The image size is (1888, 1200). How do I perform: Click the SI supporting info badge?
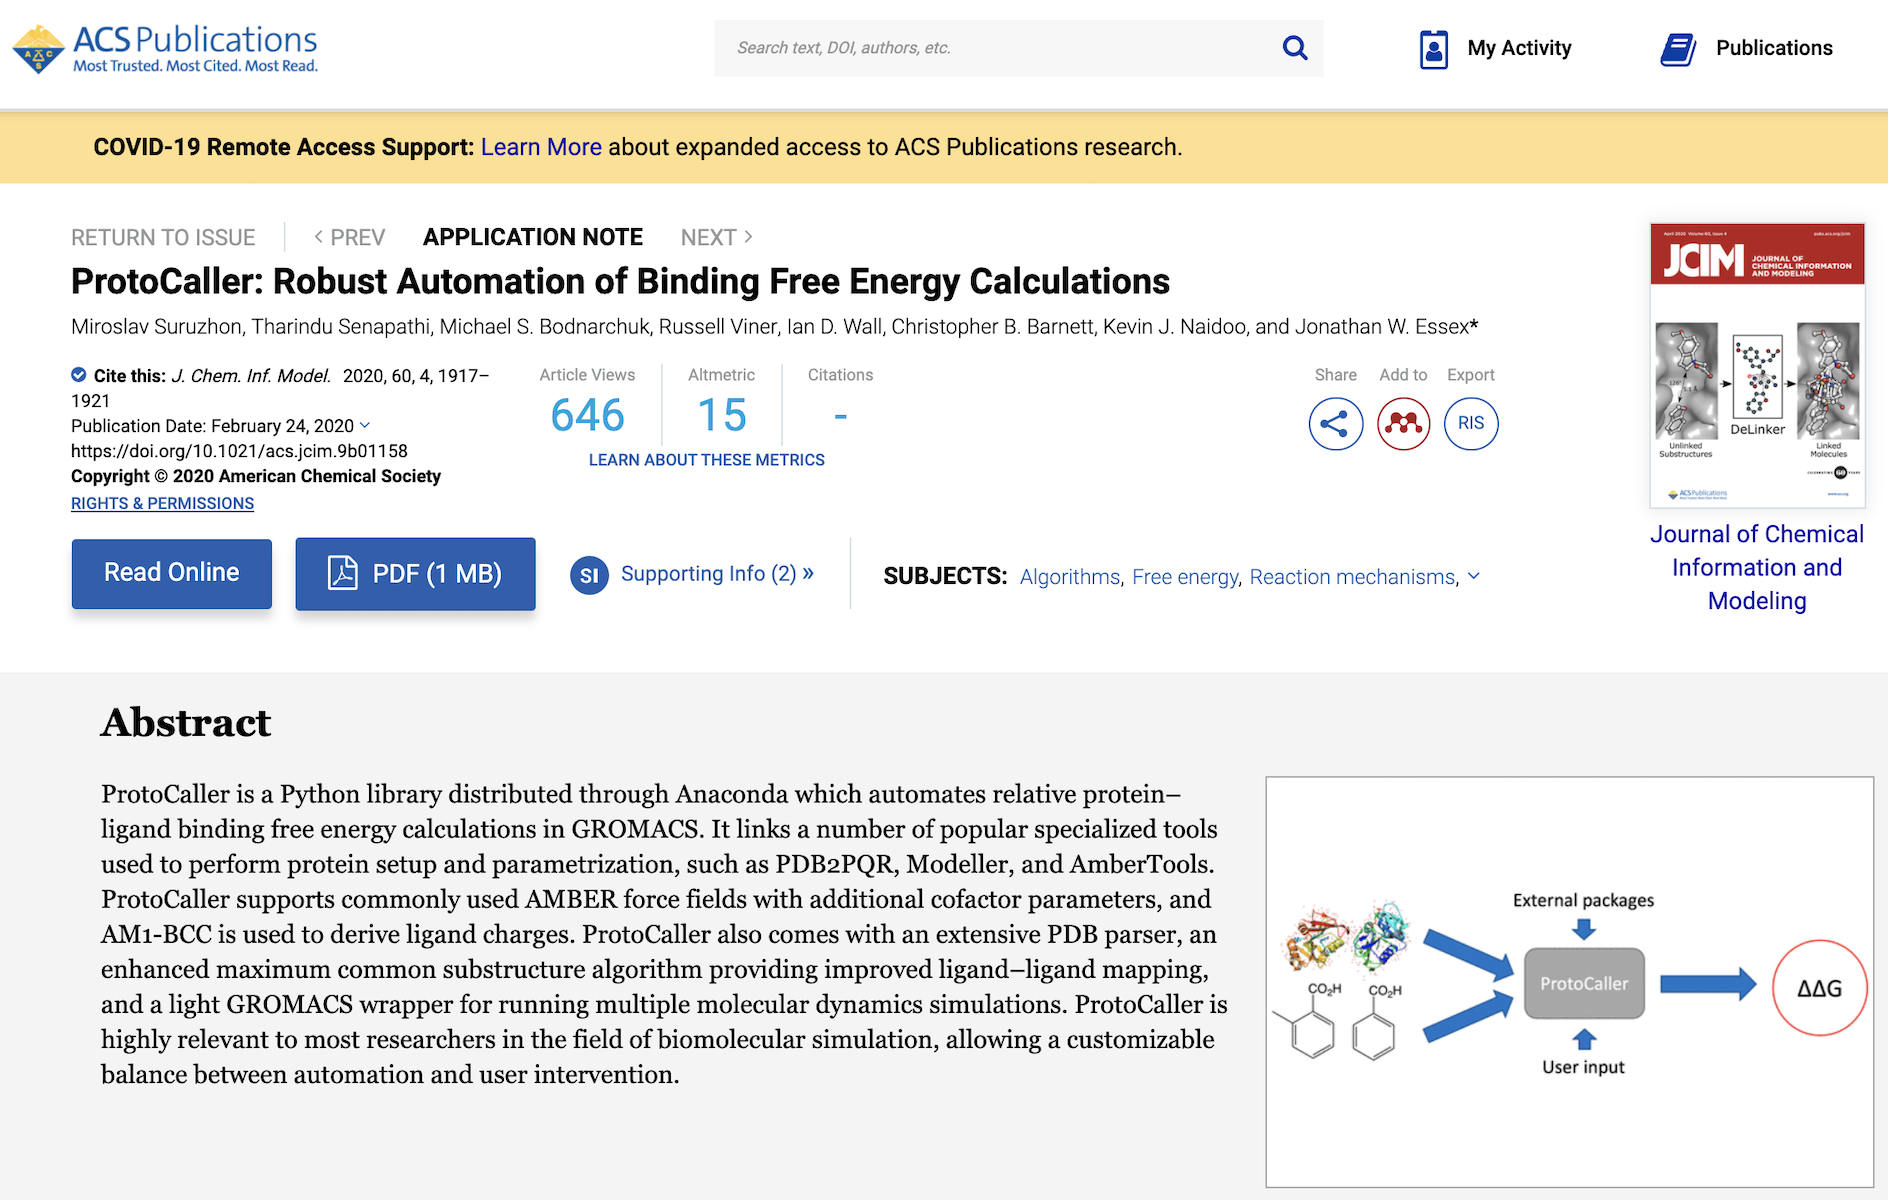click(x=589, y=575)
